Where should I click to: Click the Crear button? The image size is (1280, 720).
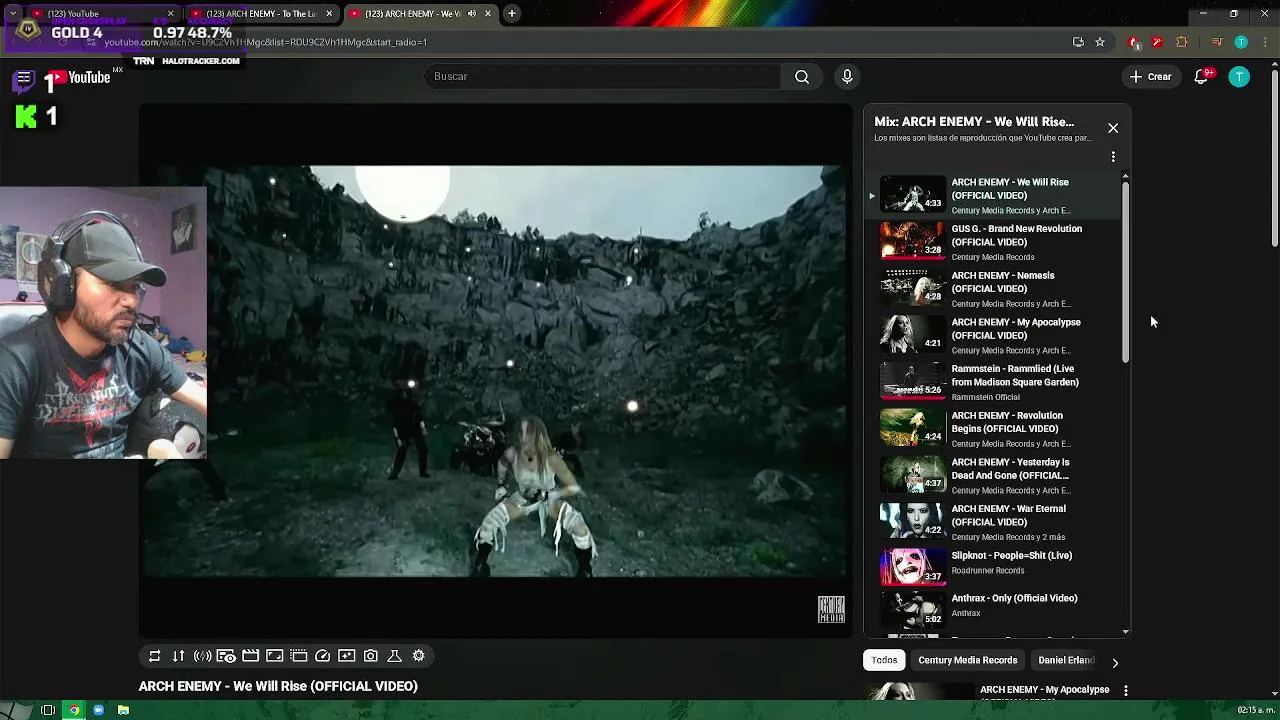click(1150, 77)
